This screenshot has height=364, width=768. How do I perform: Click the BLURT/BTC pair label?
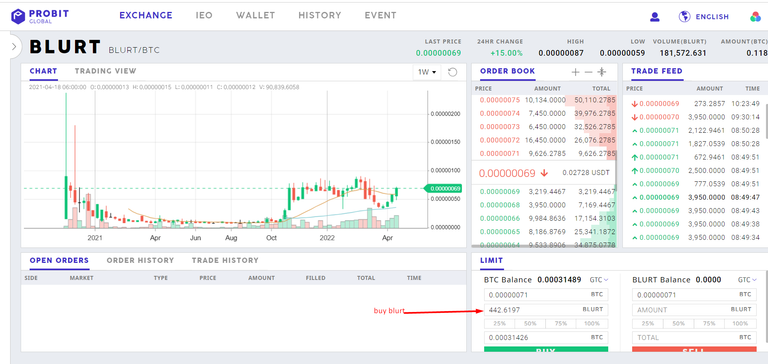134,50
